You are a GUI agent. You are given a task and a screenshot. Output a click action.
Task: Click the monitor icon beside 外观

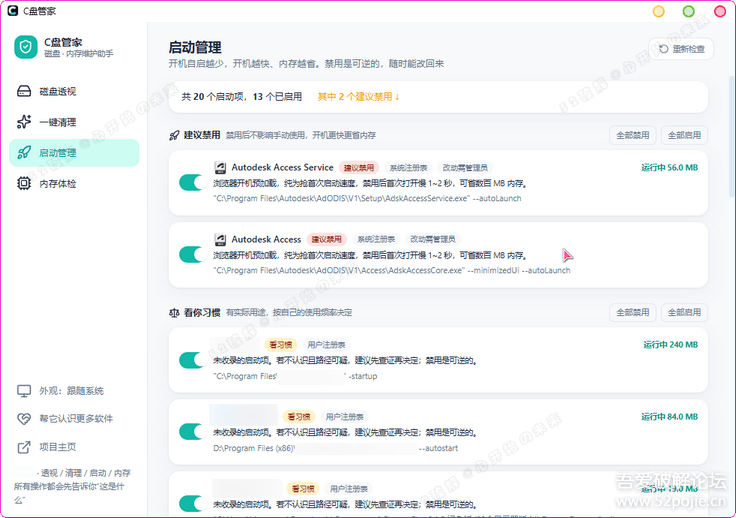pyautogui.click(x=24, y=391)
